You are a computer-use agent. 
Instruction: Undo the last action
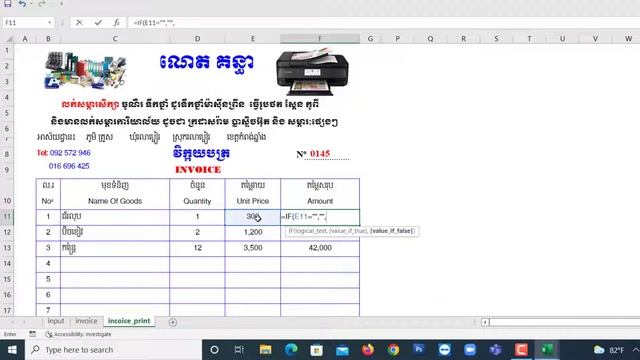click(22, 4)
